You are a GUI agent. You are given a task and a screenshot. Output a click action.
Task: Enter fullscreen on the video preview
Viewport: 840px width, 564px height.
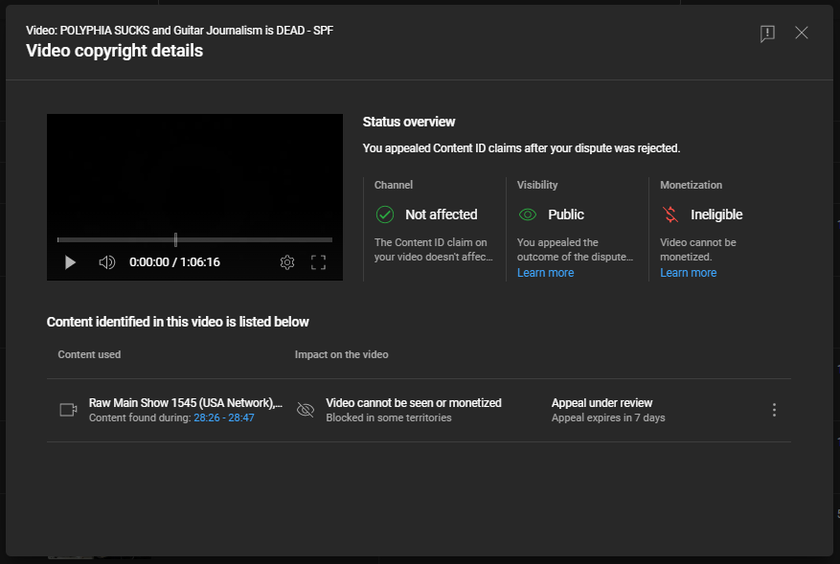(x=318, y=262)
